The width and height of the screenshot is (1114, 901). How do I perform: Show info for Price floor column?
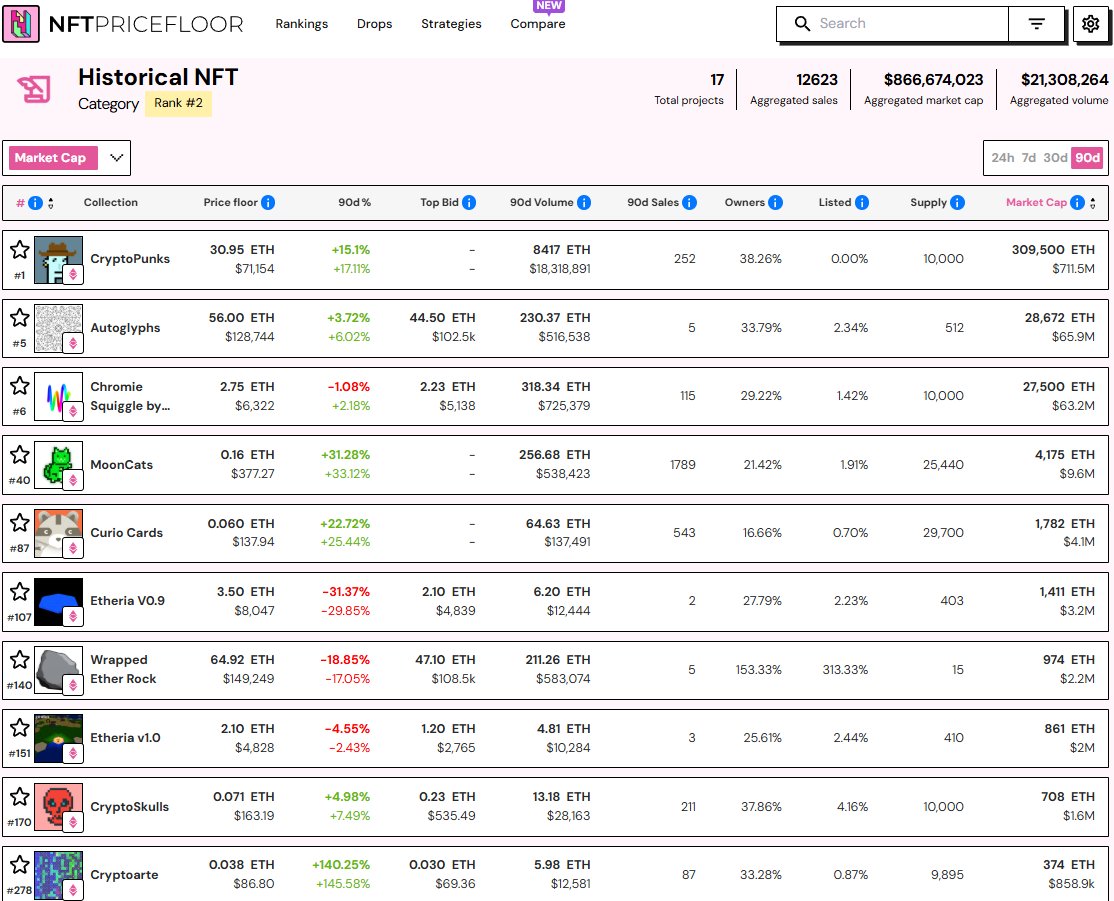pyautogui.click(x=268, y=203)
